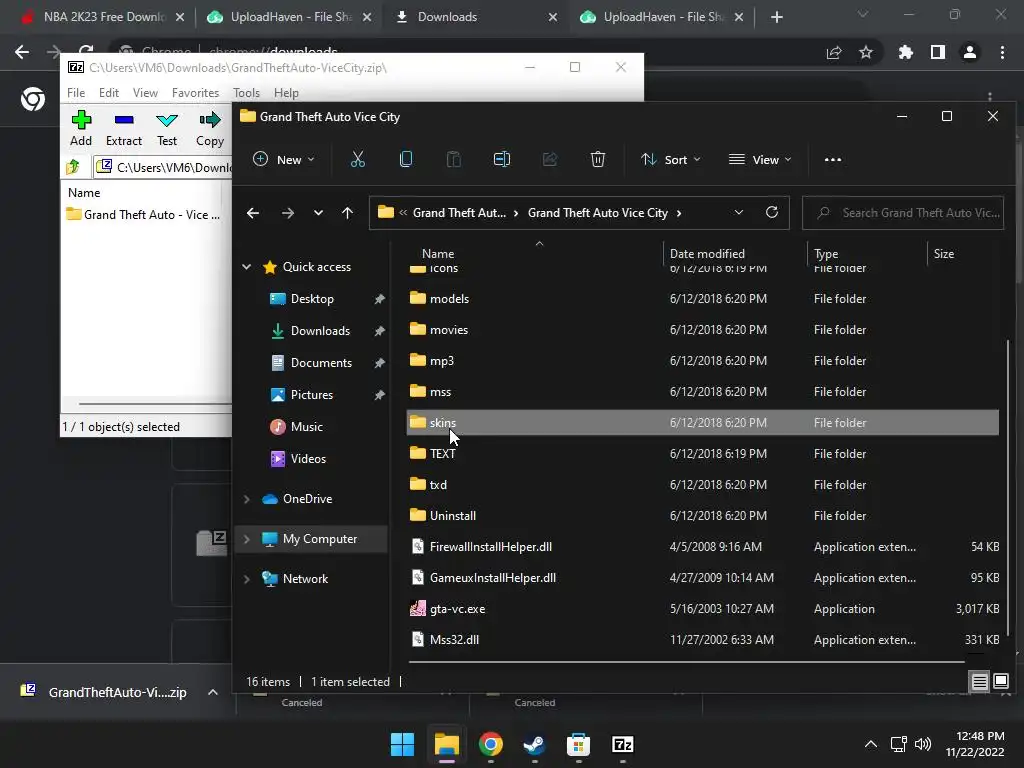Click the Name column header in Explorer

coord(438,253)
